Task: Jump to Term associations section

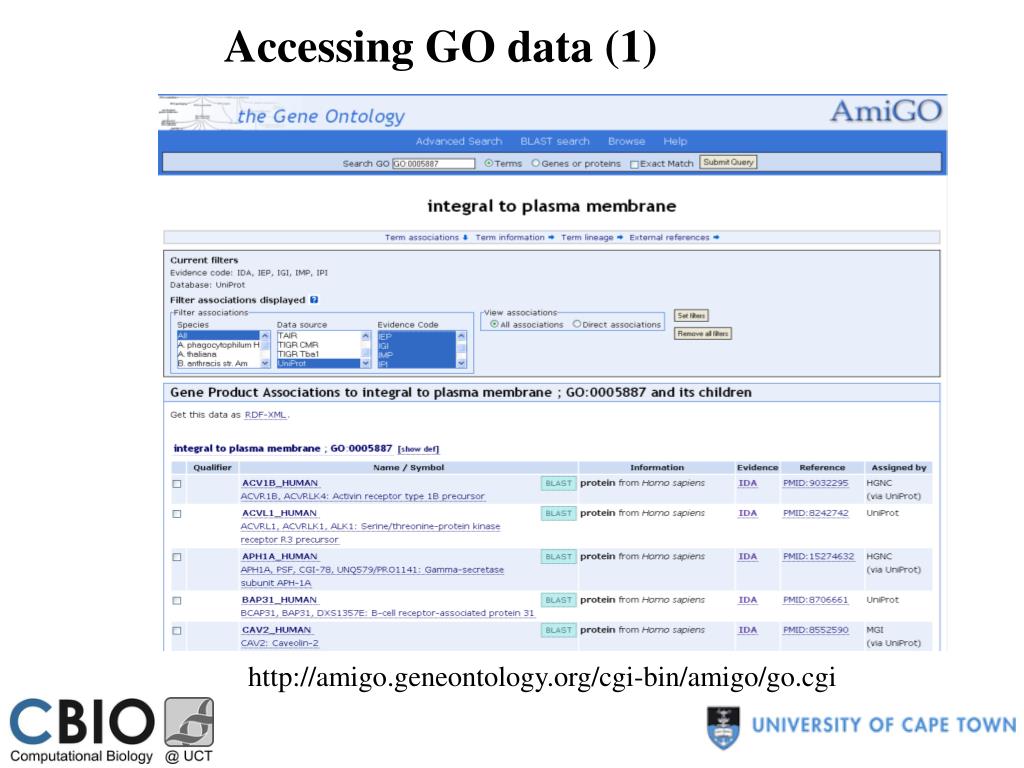Action: (x=426, y=237)
